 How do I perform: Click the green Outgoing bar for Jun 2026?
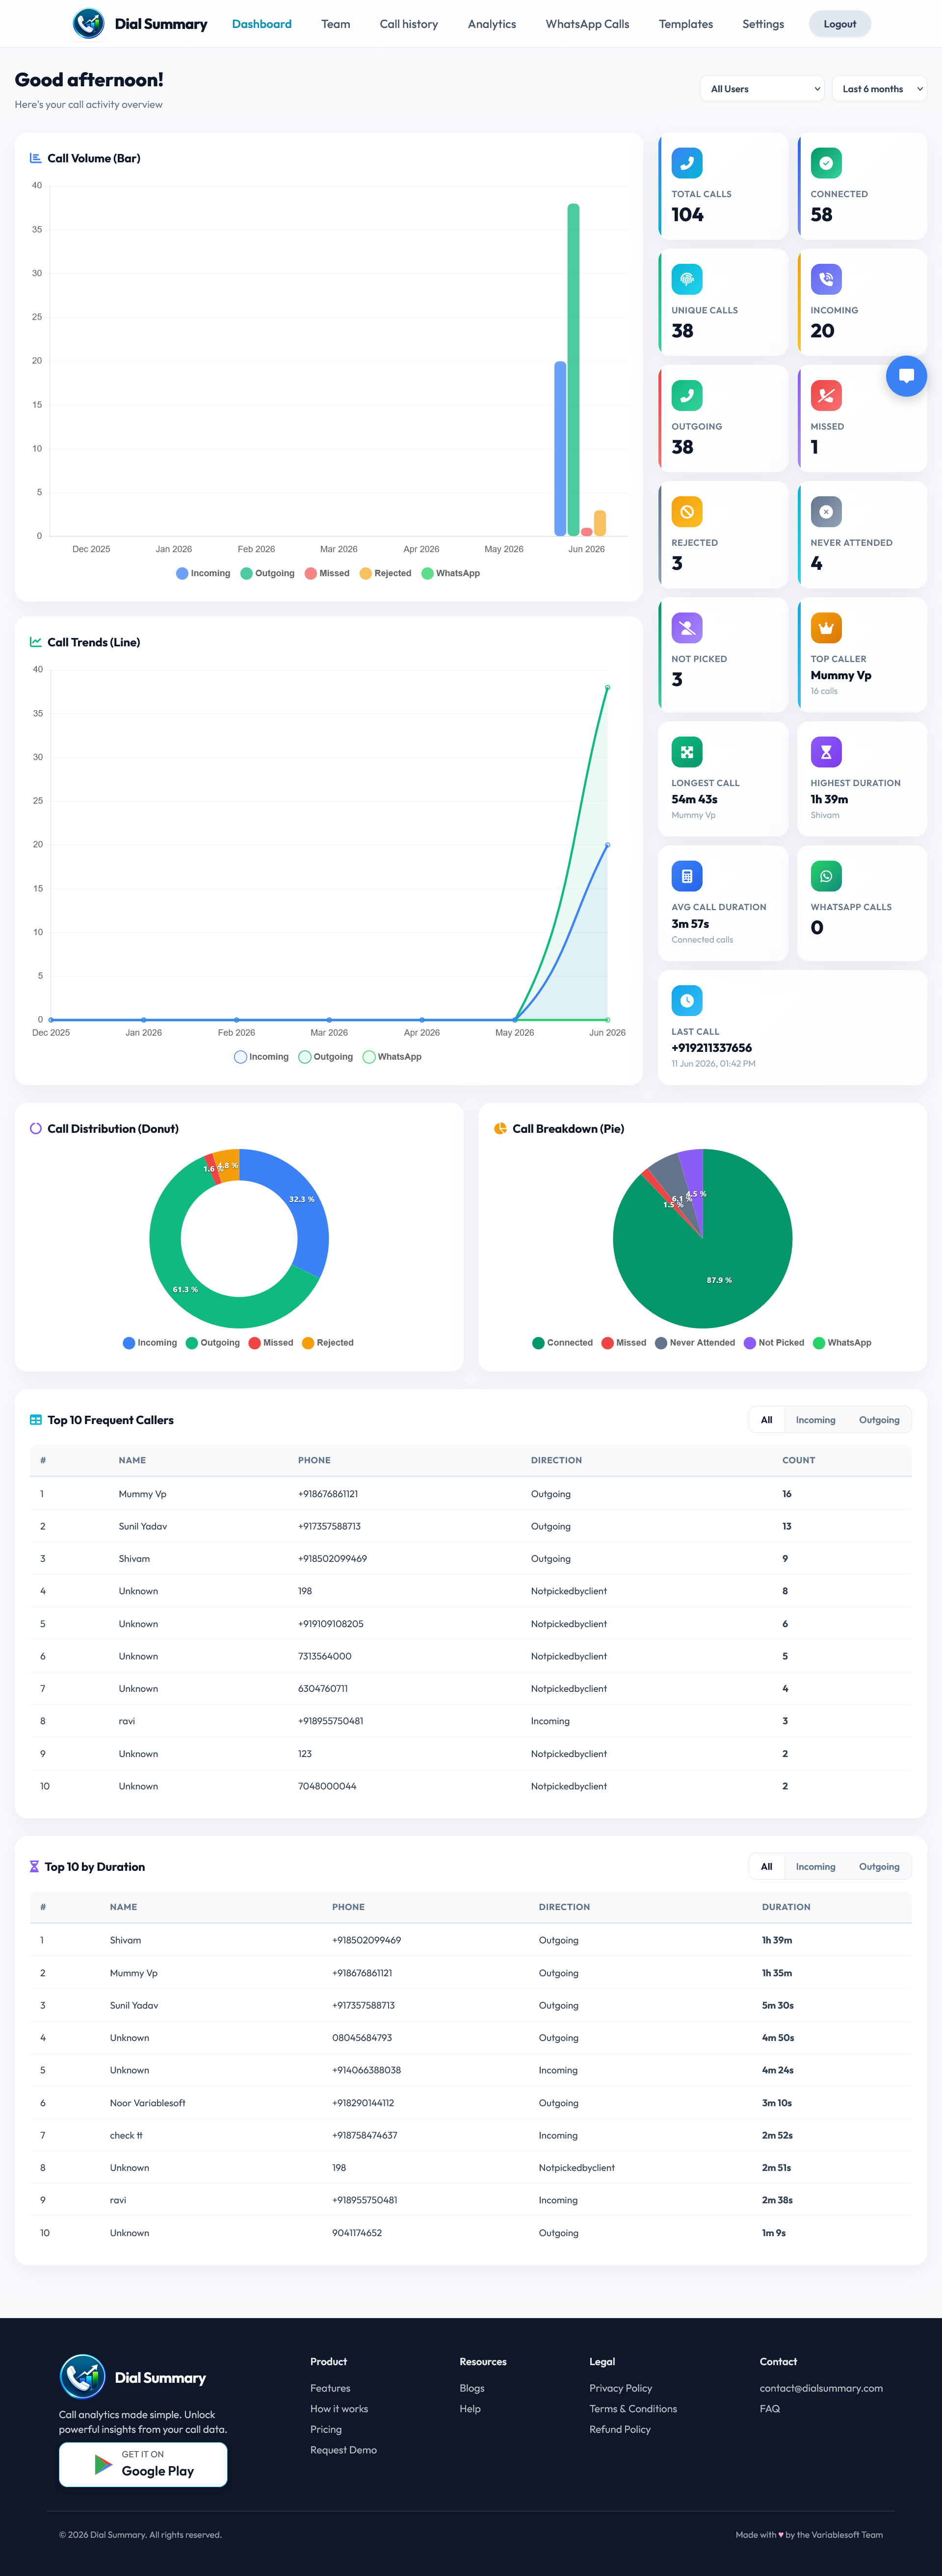(573, 370)
